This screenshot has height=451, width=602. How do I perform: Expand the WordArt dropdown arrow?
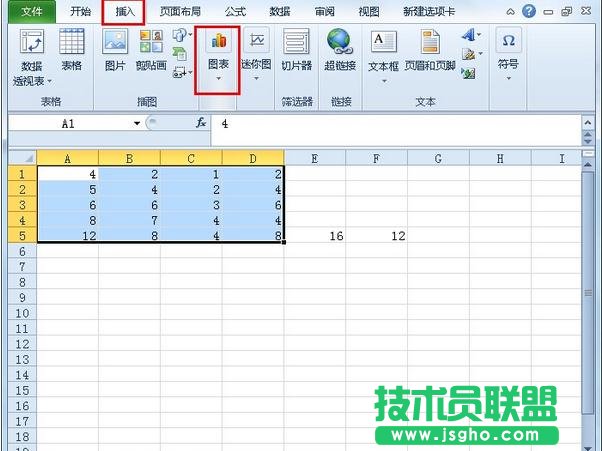tap(479, 35)
